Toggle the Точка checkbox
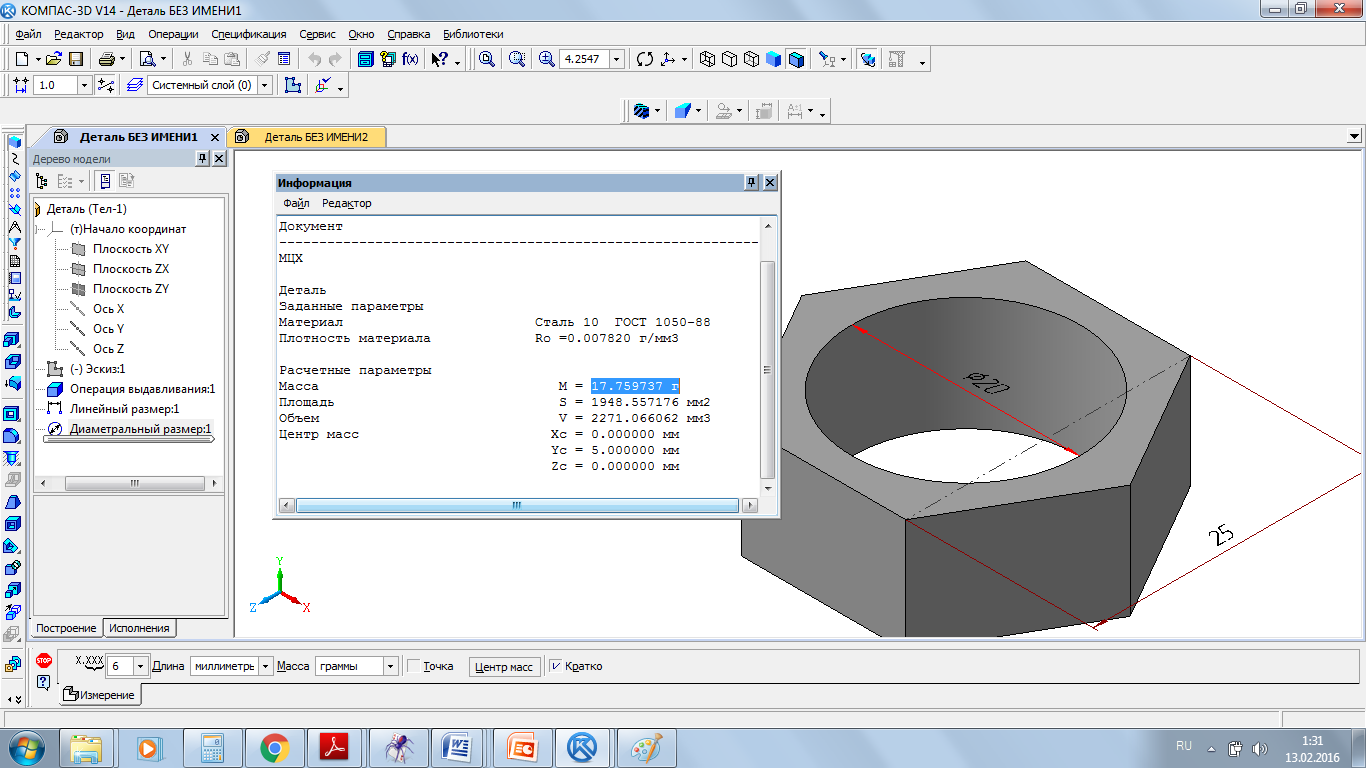The height and width of the screenshot is (768, 1366). 414,666
